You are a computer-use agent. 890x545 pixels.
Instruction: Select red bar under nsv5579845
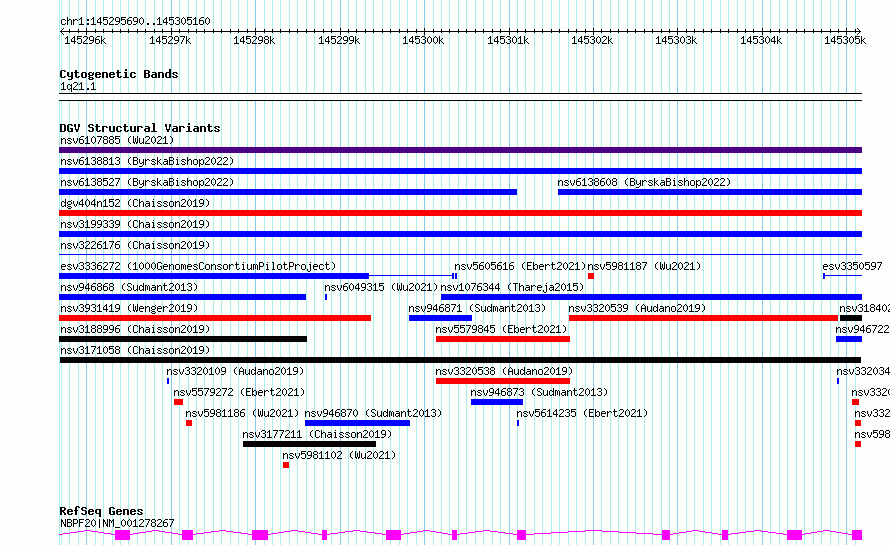pos(503,339)
